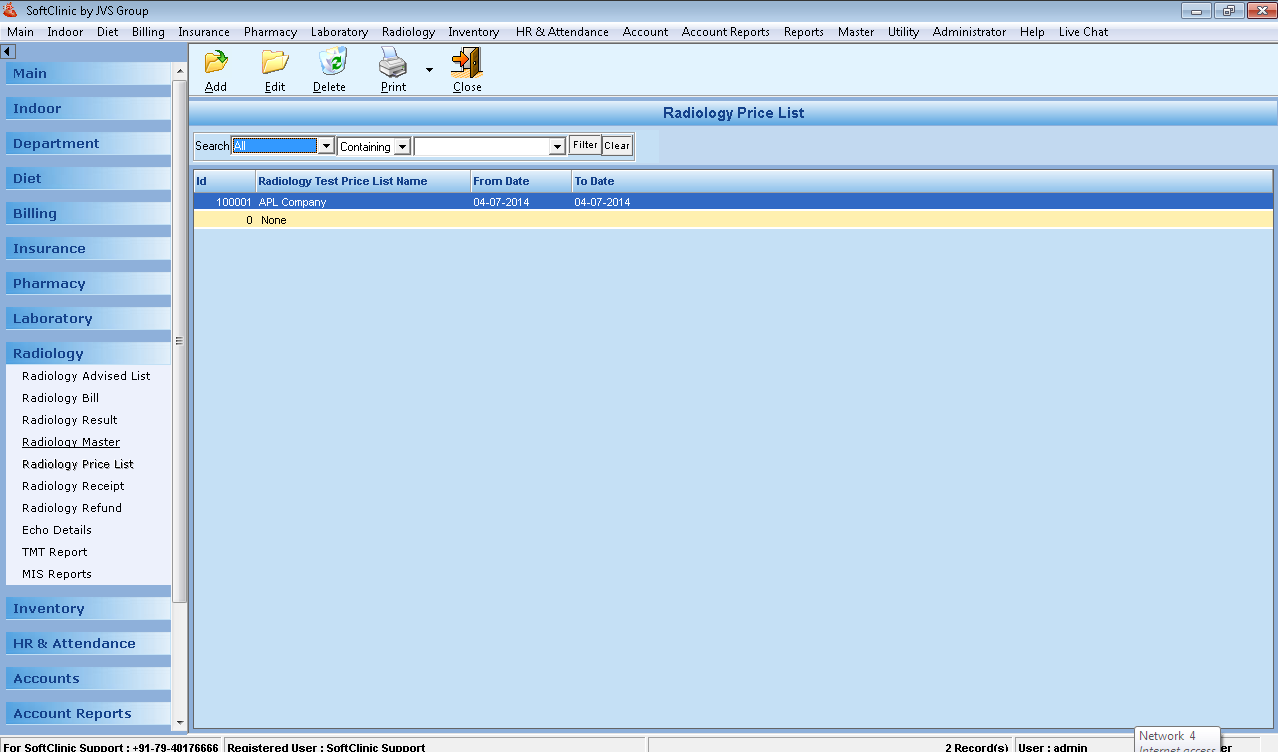Click the Add folder icon in toolbar

point(215,63)
